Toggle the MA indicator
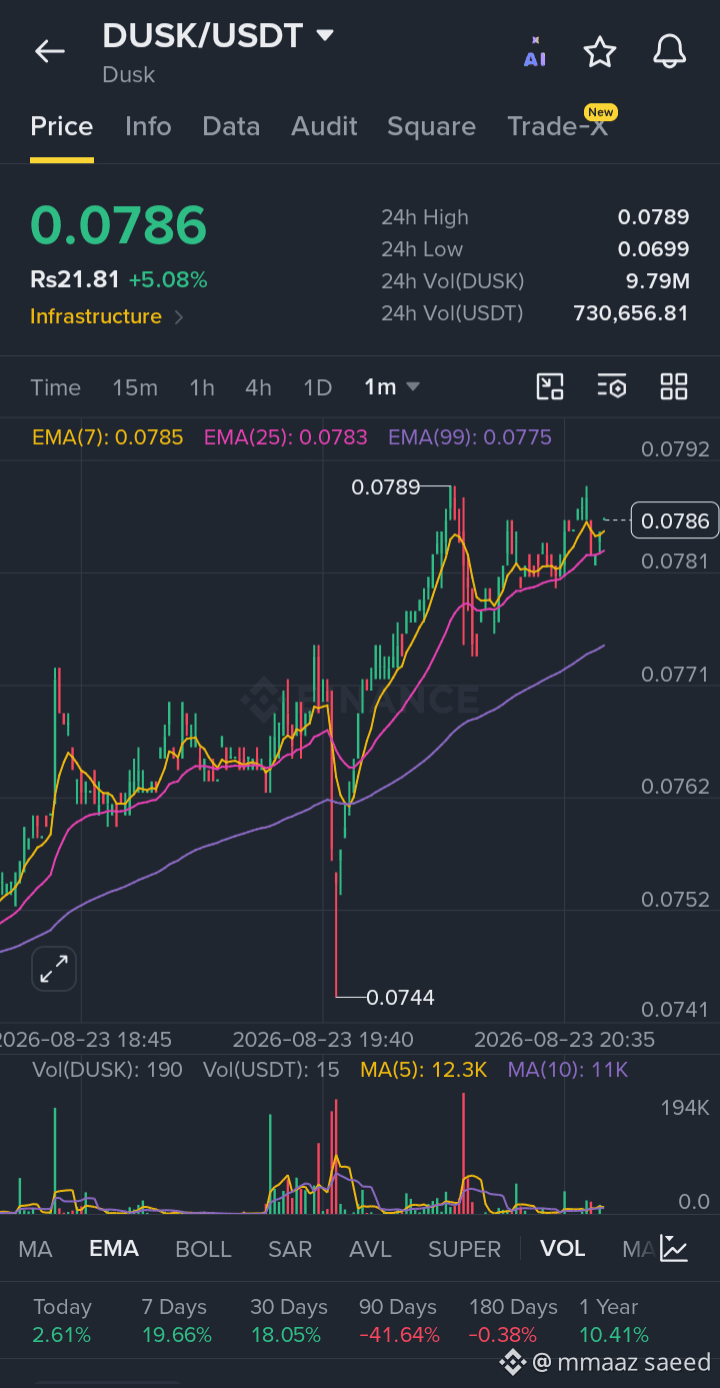The image size is (720, 1388). 35,1249
